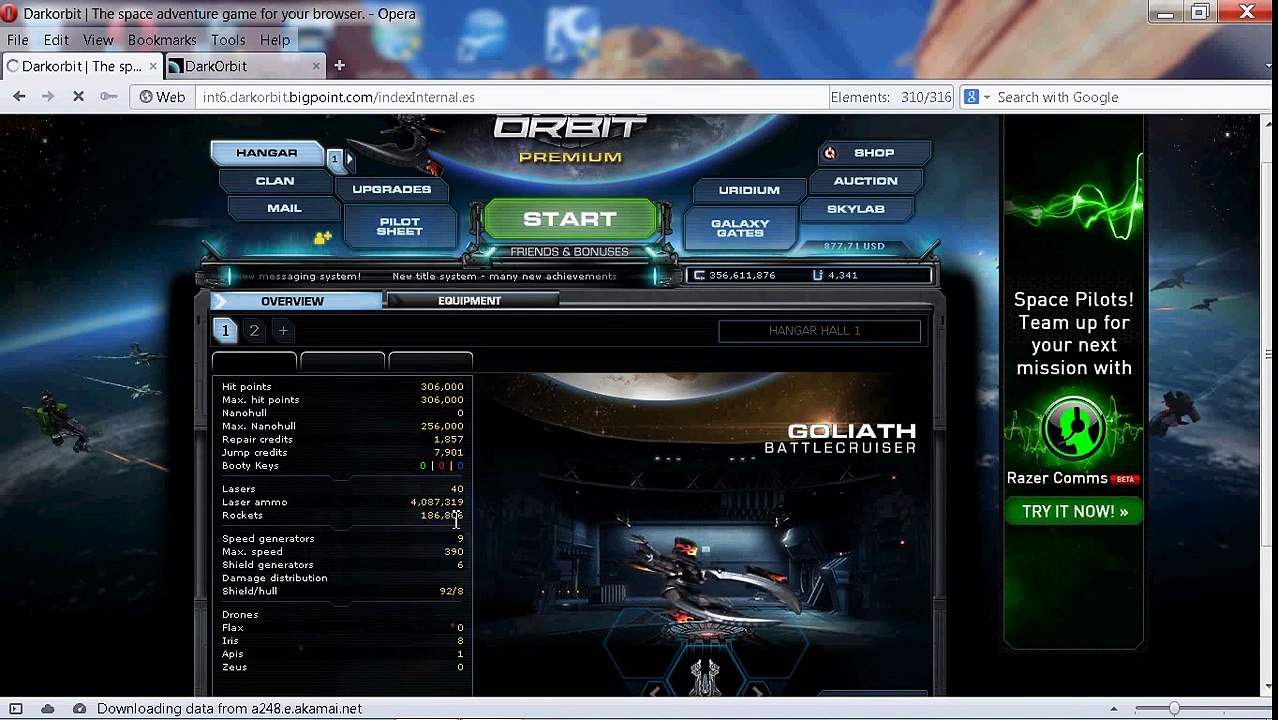This screenshot has height=720, width=1278.
Task: Add a new hangar with plus button
Action: point(283,330)
